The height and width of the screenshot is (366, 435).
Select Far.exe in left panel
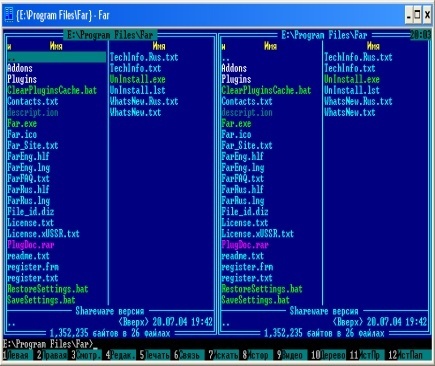[x=22, y=123]
